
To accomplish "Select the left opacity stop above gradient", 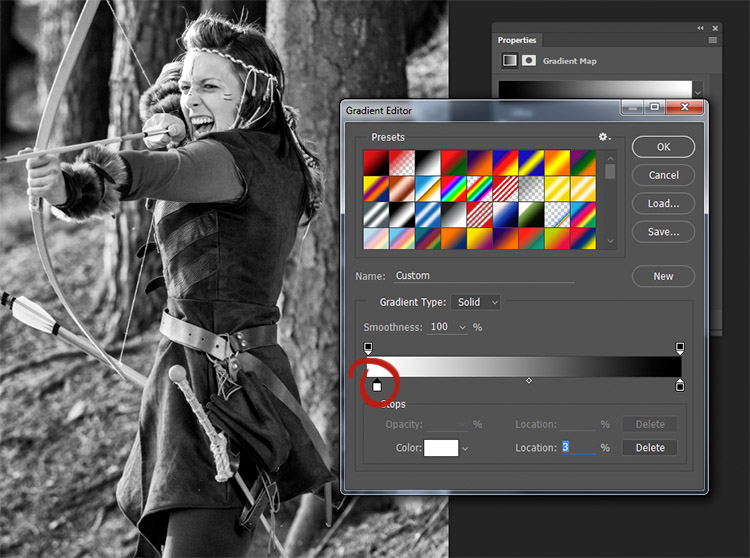I will 368,348.
